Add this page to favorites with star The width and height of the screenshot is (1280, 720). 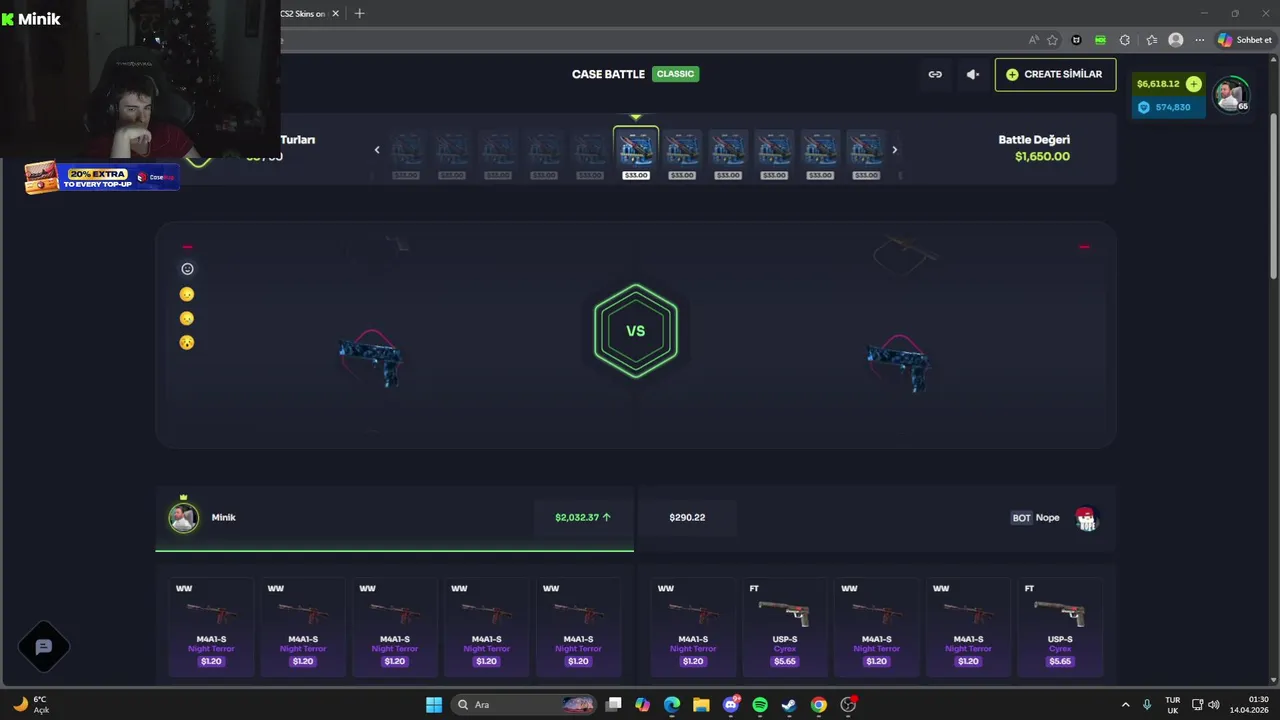click(1052, 40)
